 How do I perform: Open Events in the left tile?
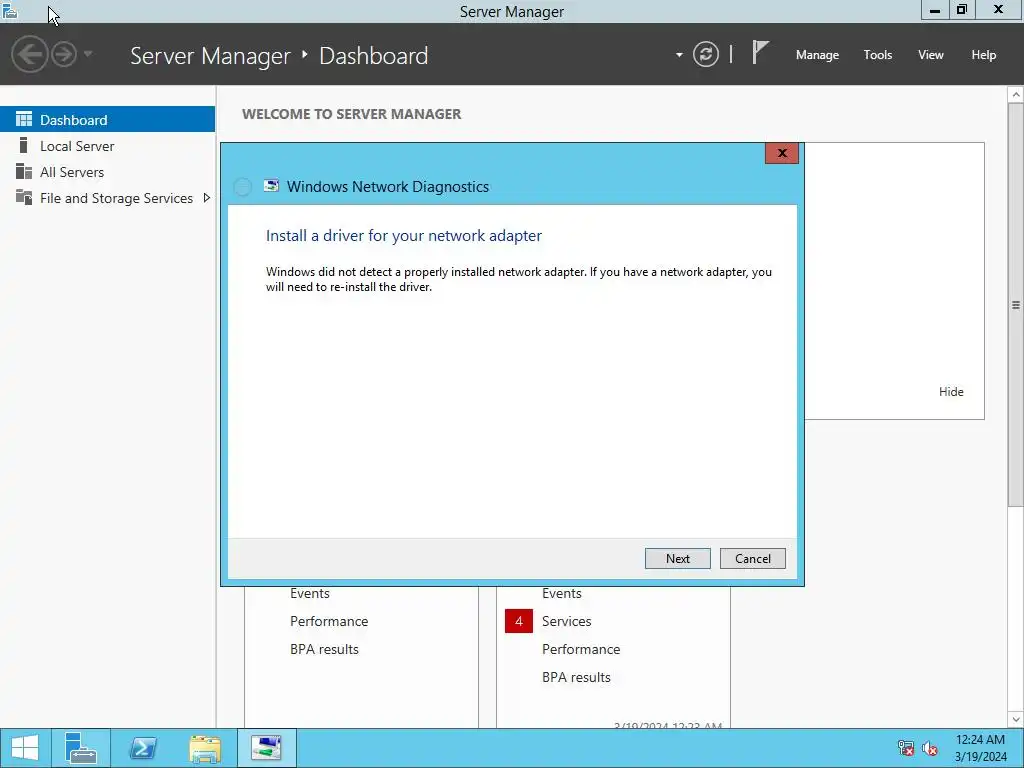point(310,593)
